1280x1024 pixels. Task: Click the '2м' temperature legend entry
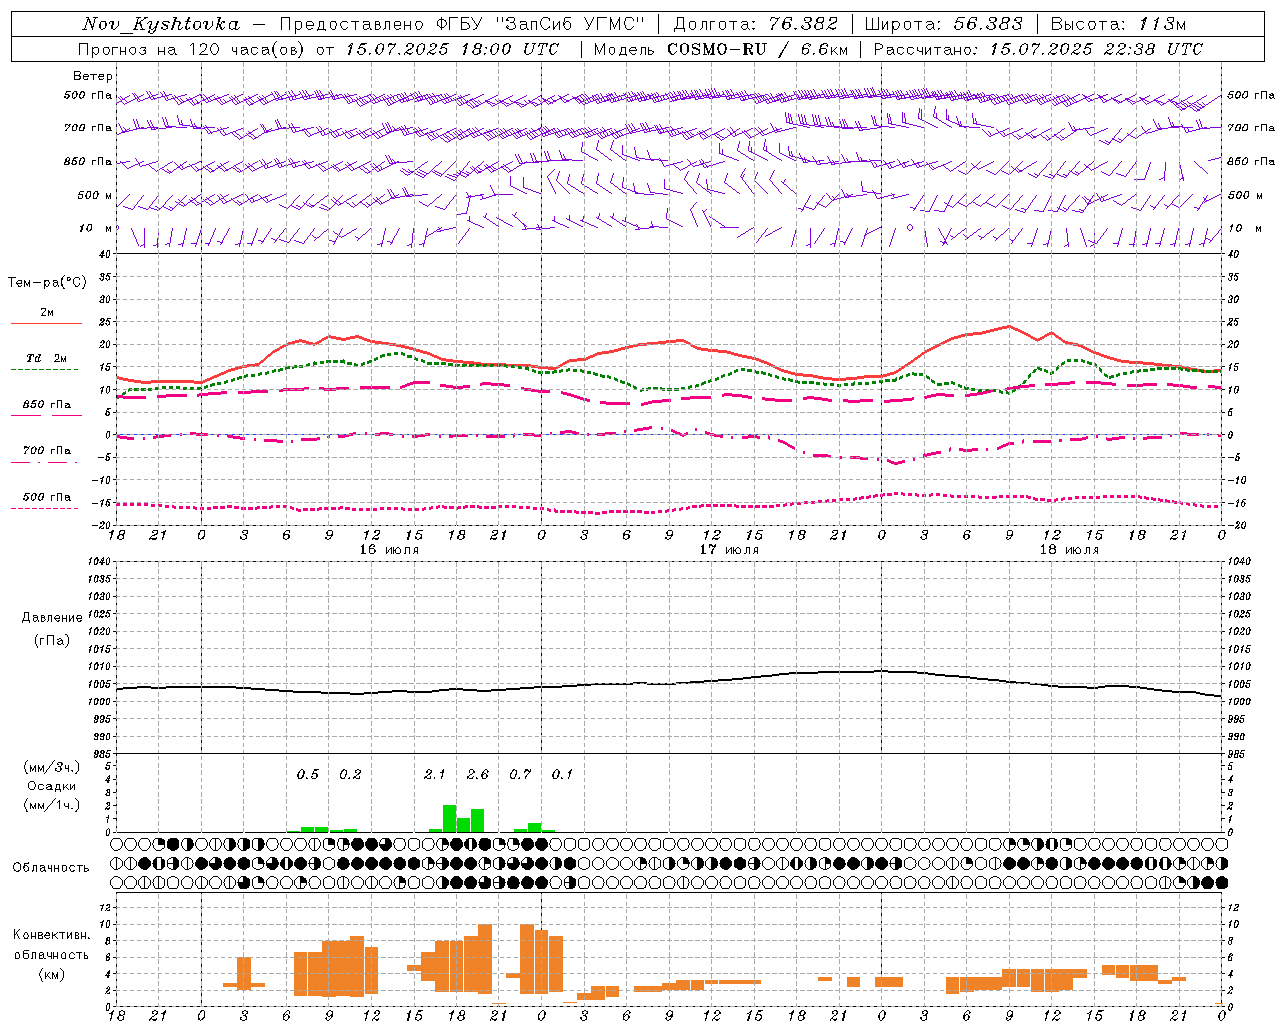pyautogui.click(x=47, y=313)
